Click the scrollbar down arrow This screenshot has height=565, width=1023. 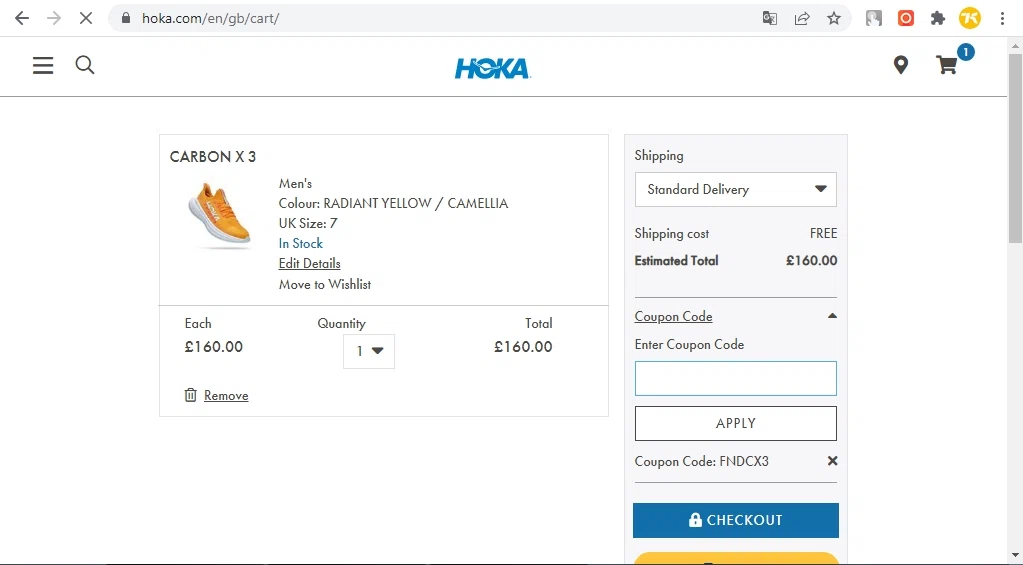(x=1015, y=556)
